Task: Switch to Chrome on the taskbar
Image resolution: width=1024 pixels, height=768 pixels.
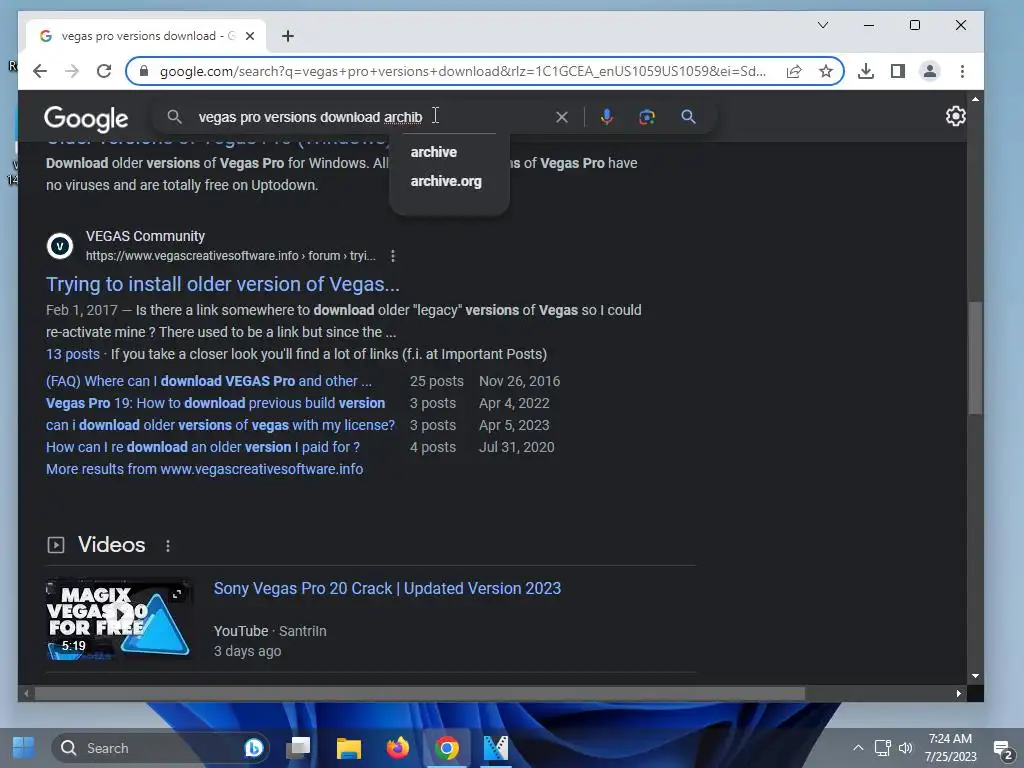Action: click(447, 748)
